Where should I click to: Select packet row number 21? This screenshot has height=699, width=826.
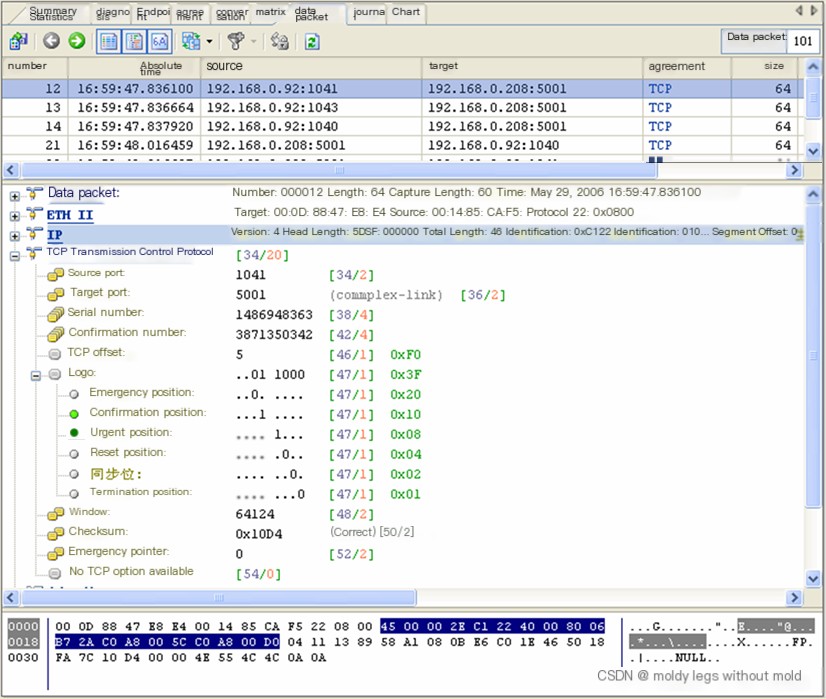tap(402, 145)
